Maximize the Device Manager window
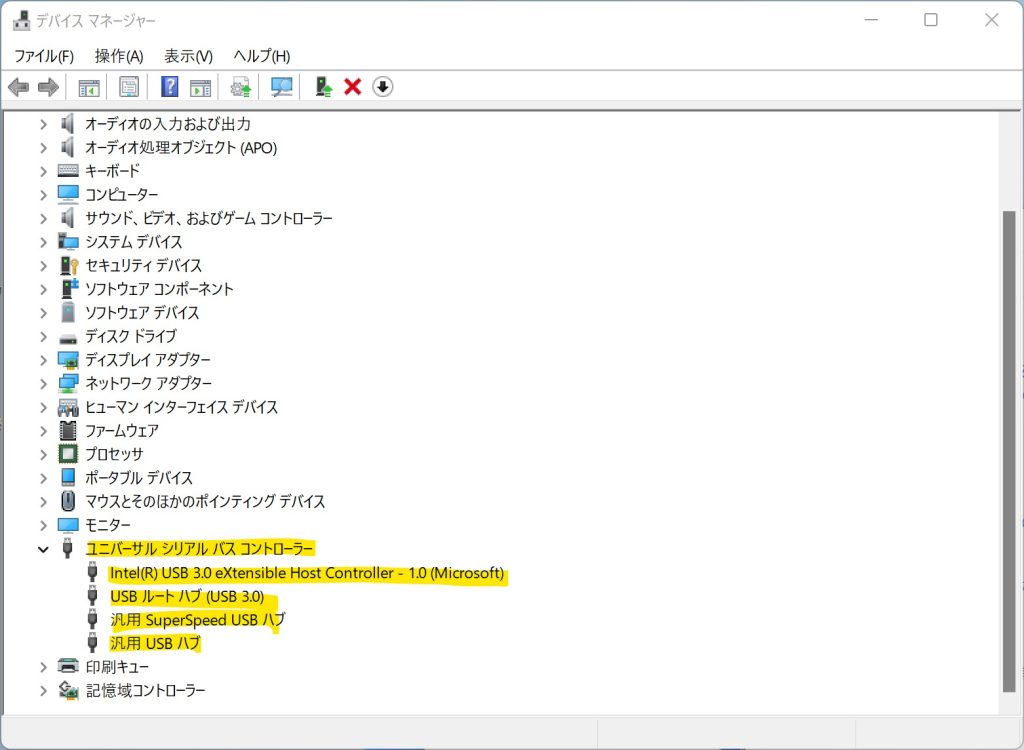The width and height of the screenshot is (1024, 750). click(x=931, y=20)
